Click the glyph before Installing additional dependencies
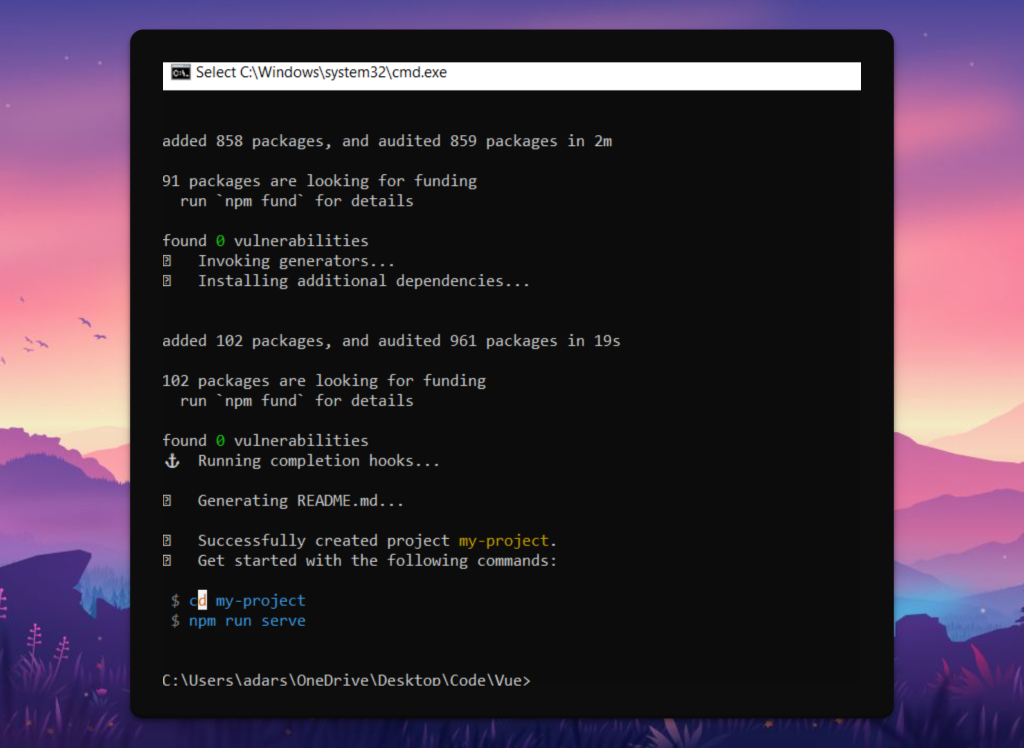Screen dimensions: 1024x748 click(167, 281)
